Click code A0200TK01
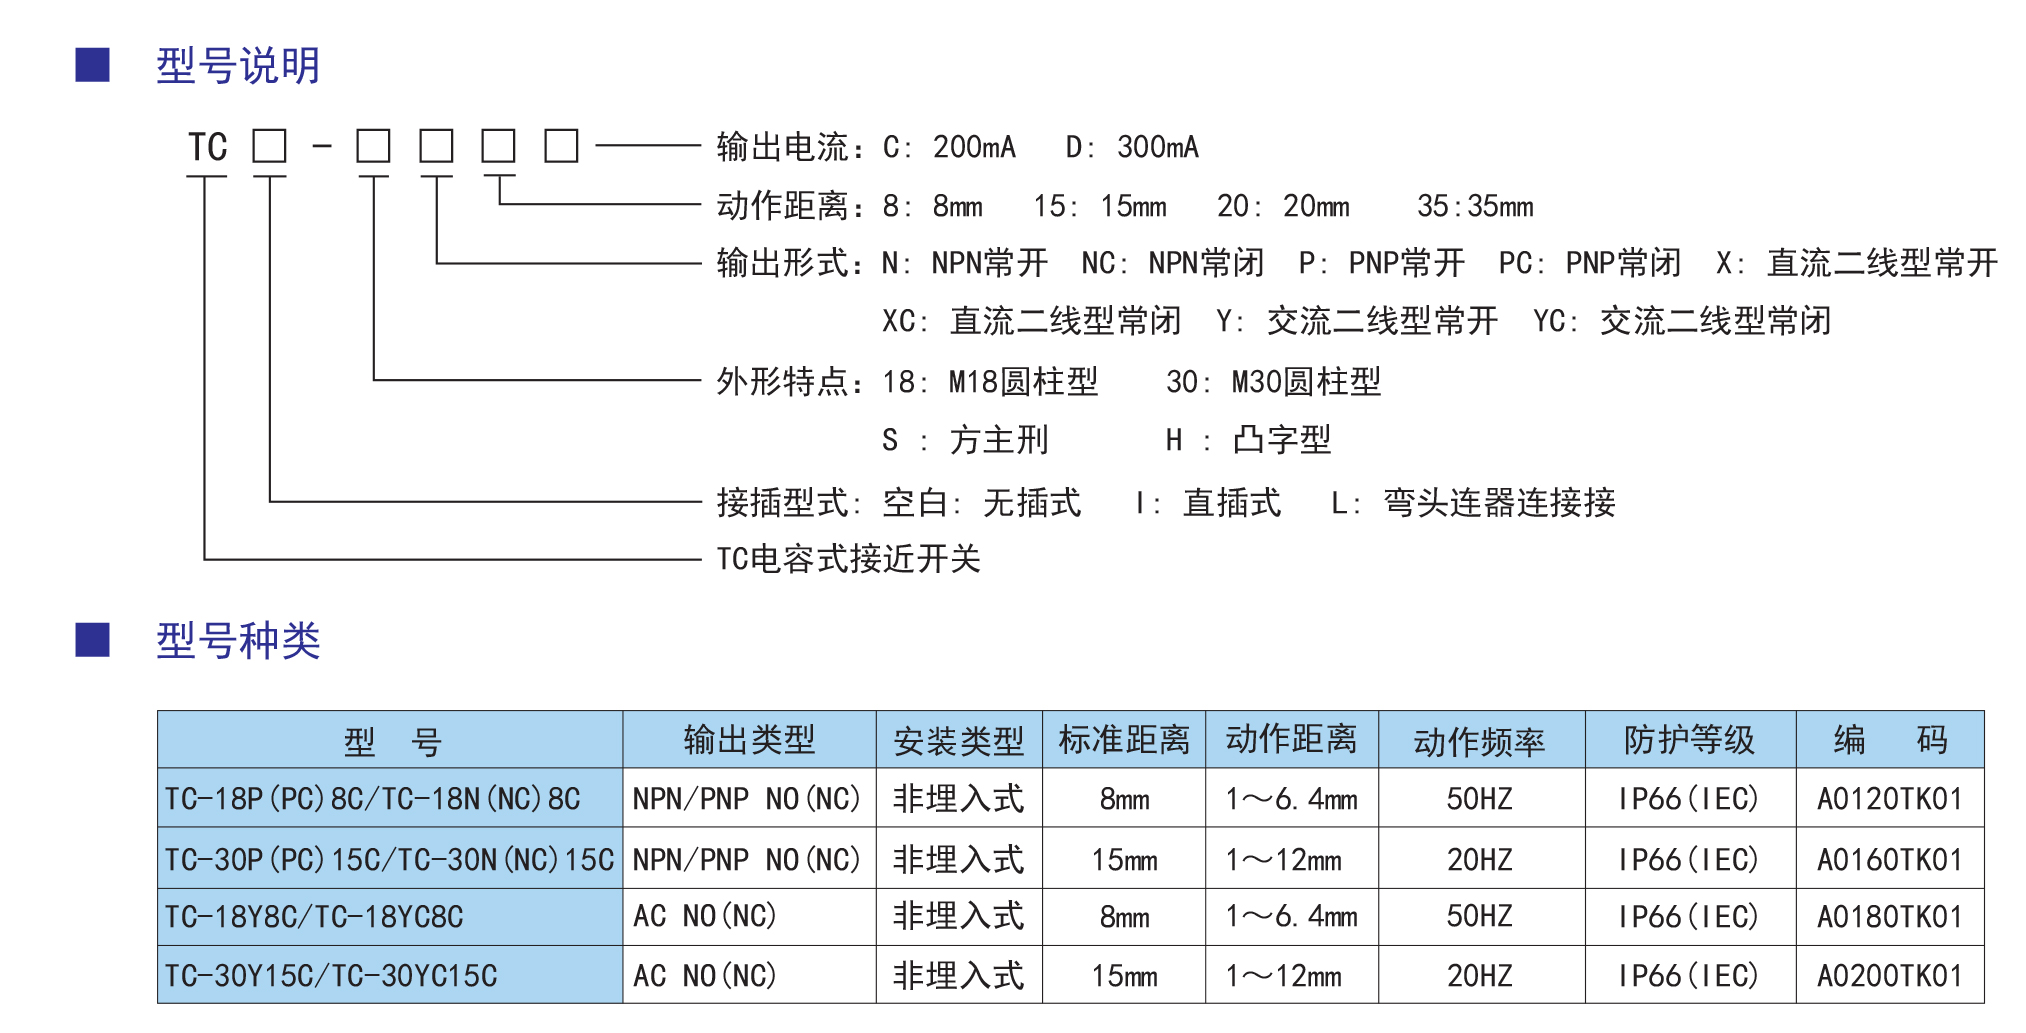This screenshot has height=1033, width=2026. point(1890,976)
